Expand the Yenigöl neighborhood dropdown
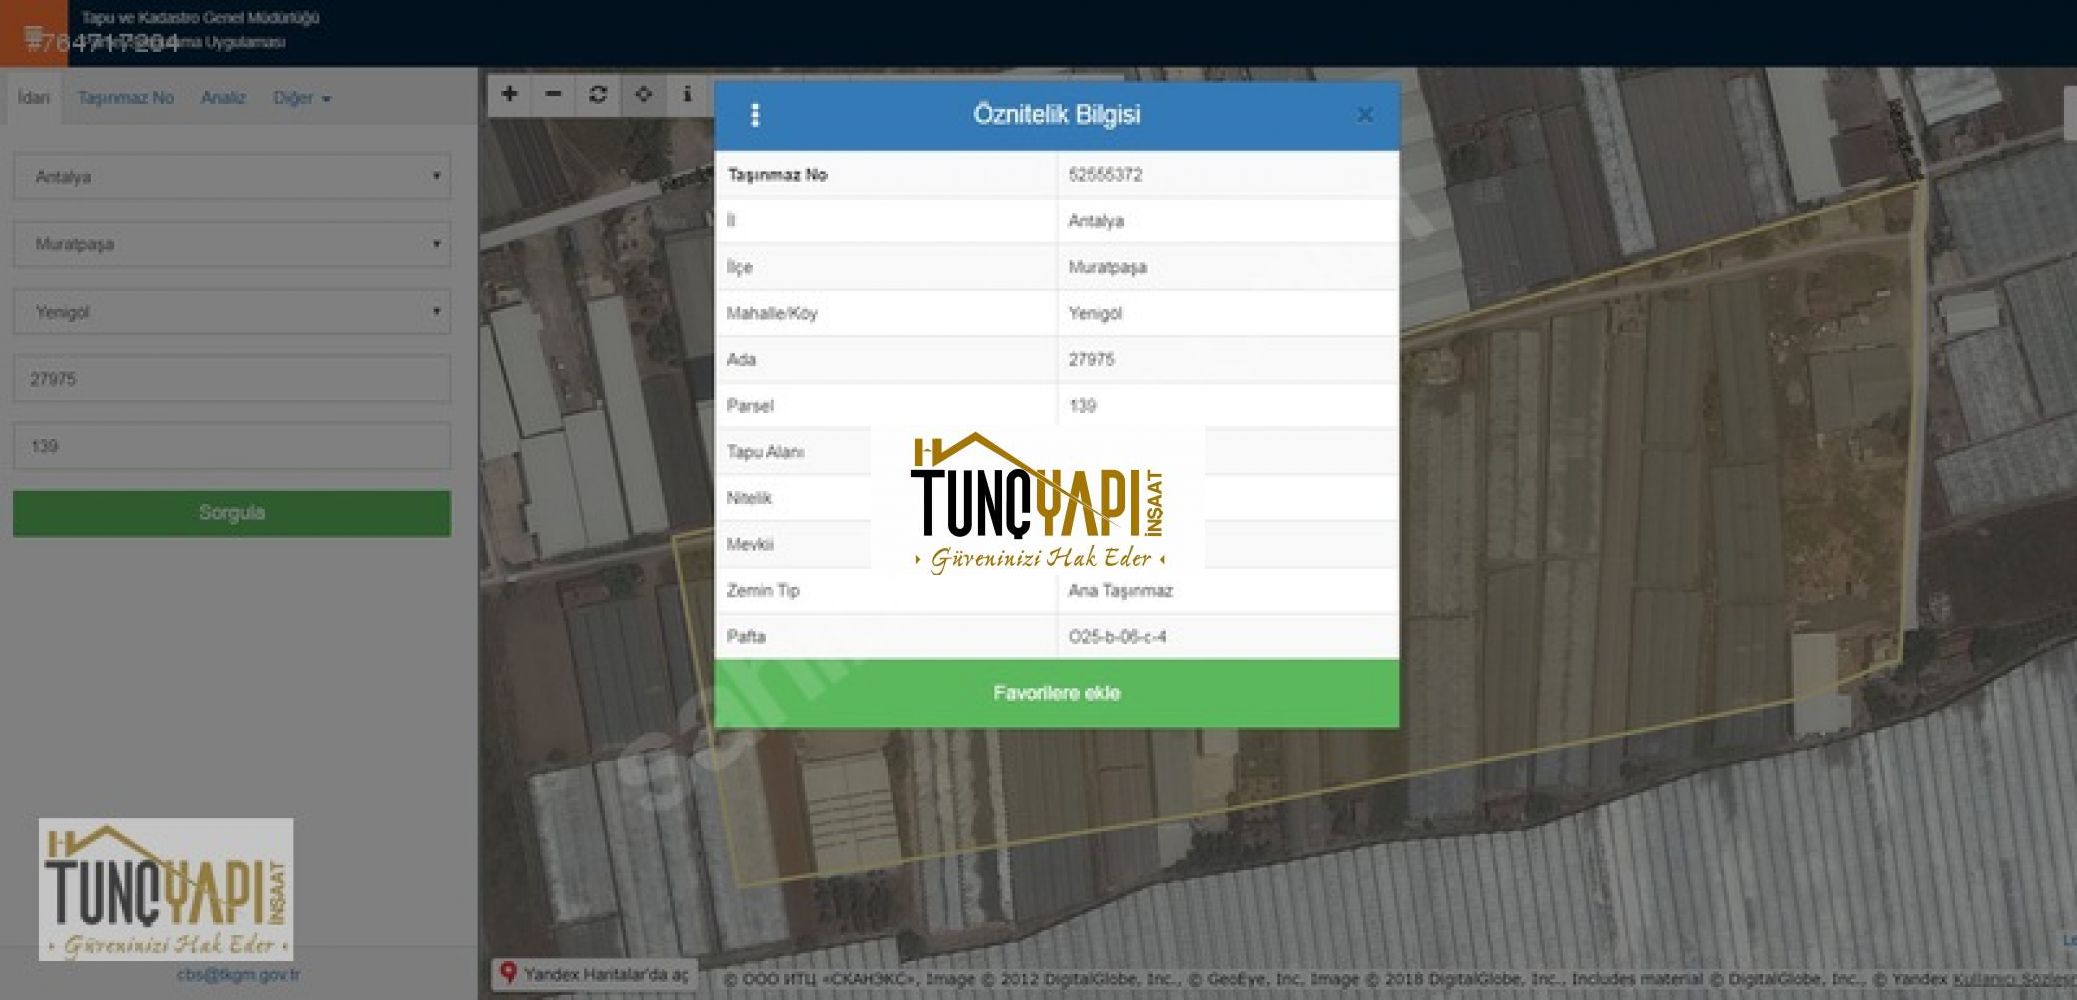This screenshot has width=2077, height=1000. pos(232,312)
